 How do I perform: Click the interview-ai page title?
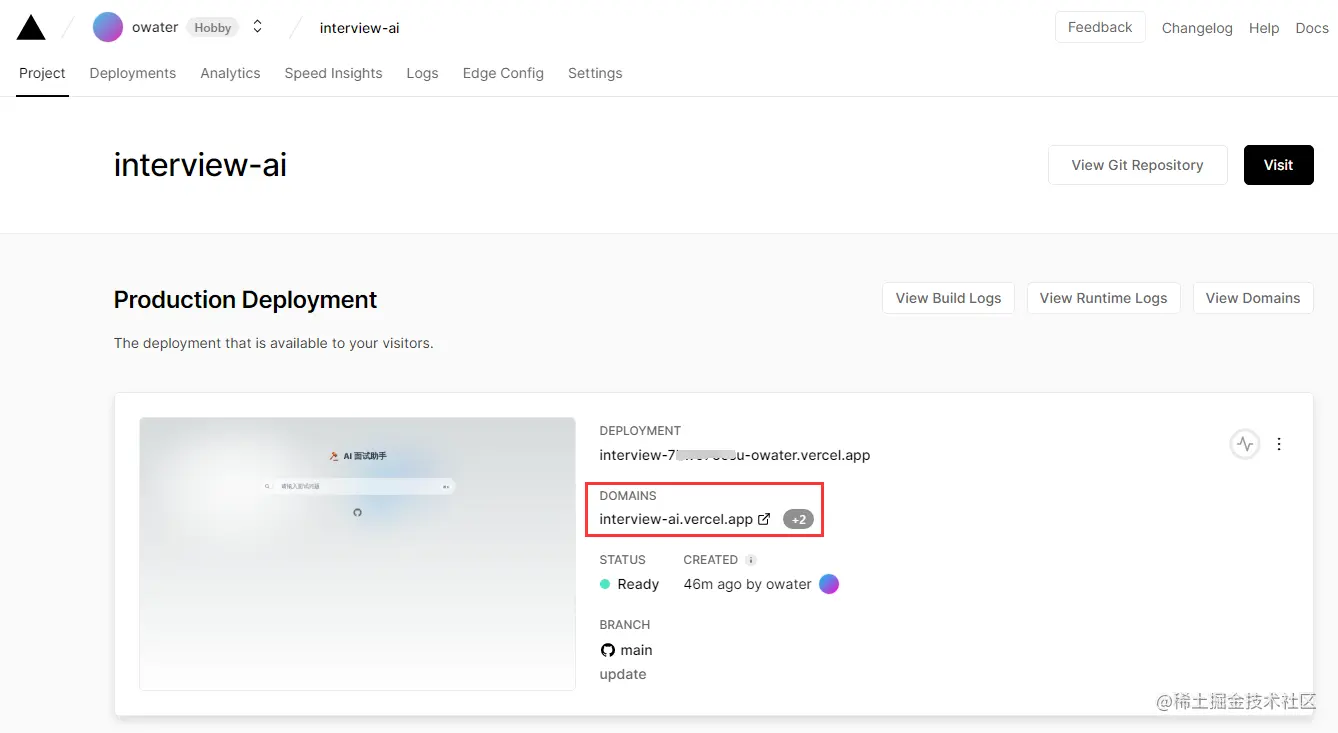pyautogui.click(x=200, y=165)
